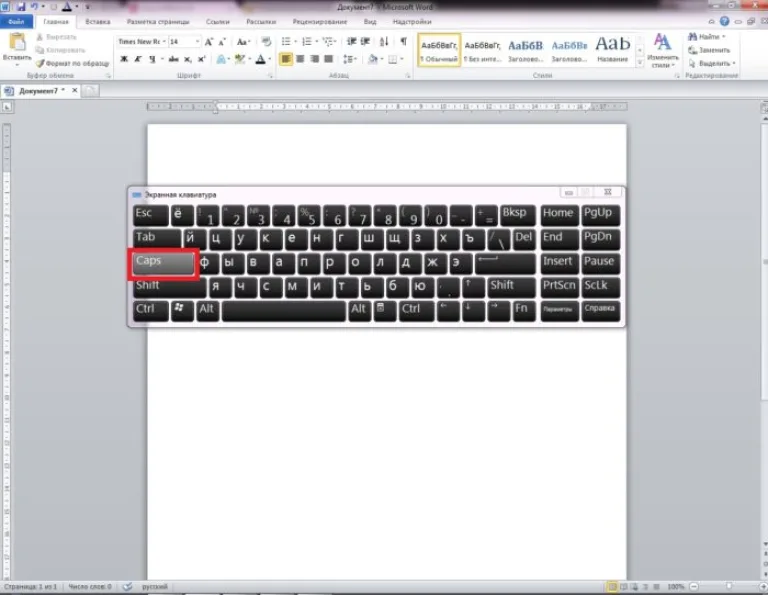Switch to the Вид tab
This screenshot has width=768, height=595.
point(370,22)
